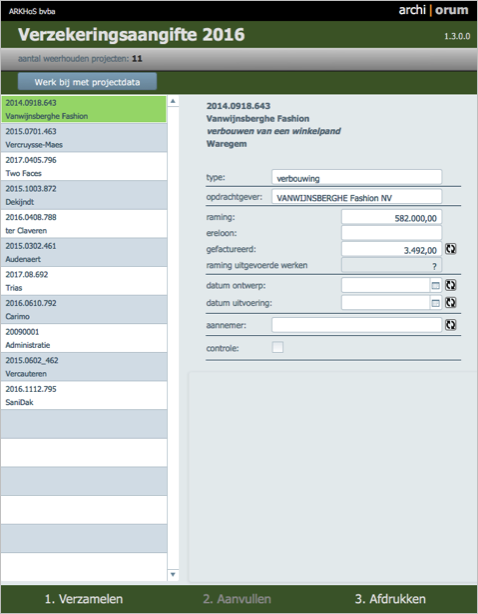478x614 pixels.
Task: Click the project list scroll-down arrow
Action: 173,574
